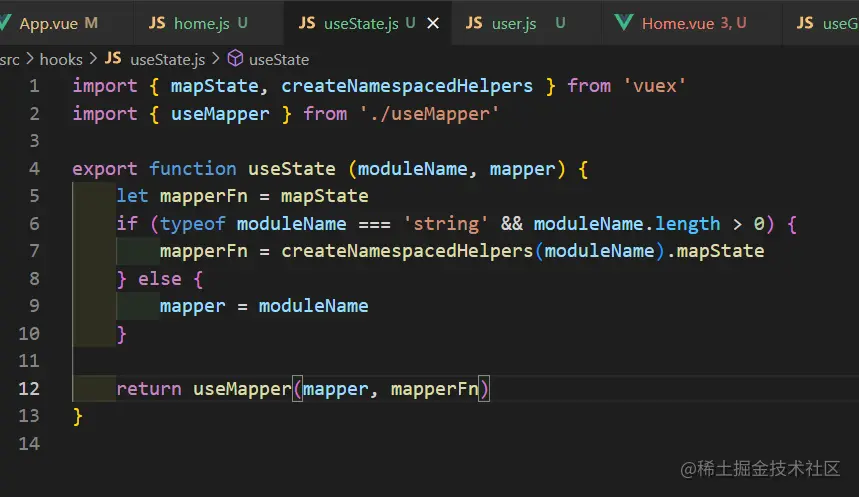Viewport: 859px width, 497px height.
Task: Click 'createNamespacedHelpers' in the line 1 import
Action: click(406, 86)
